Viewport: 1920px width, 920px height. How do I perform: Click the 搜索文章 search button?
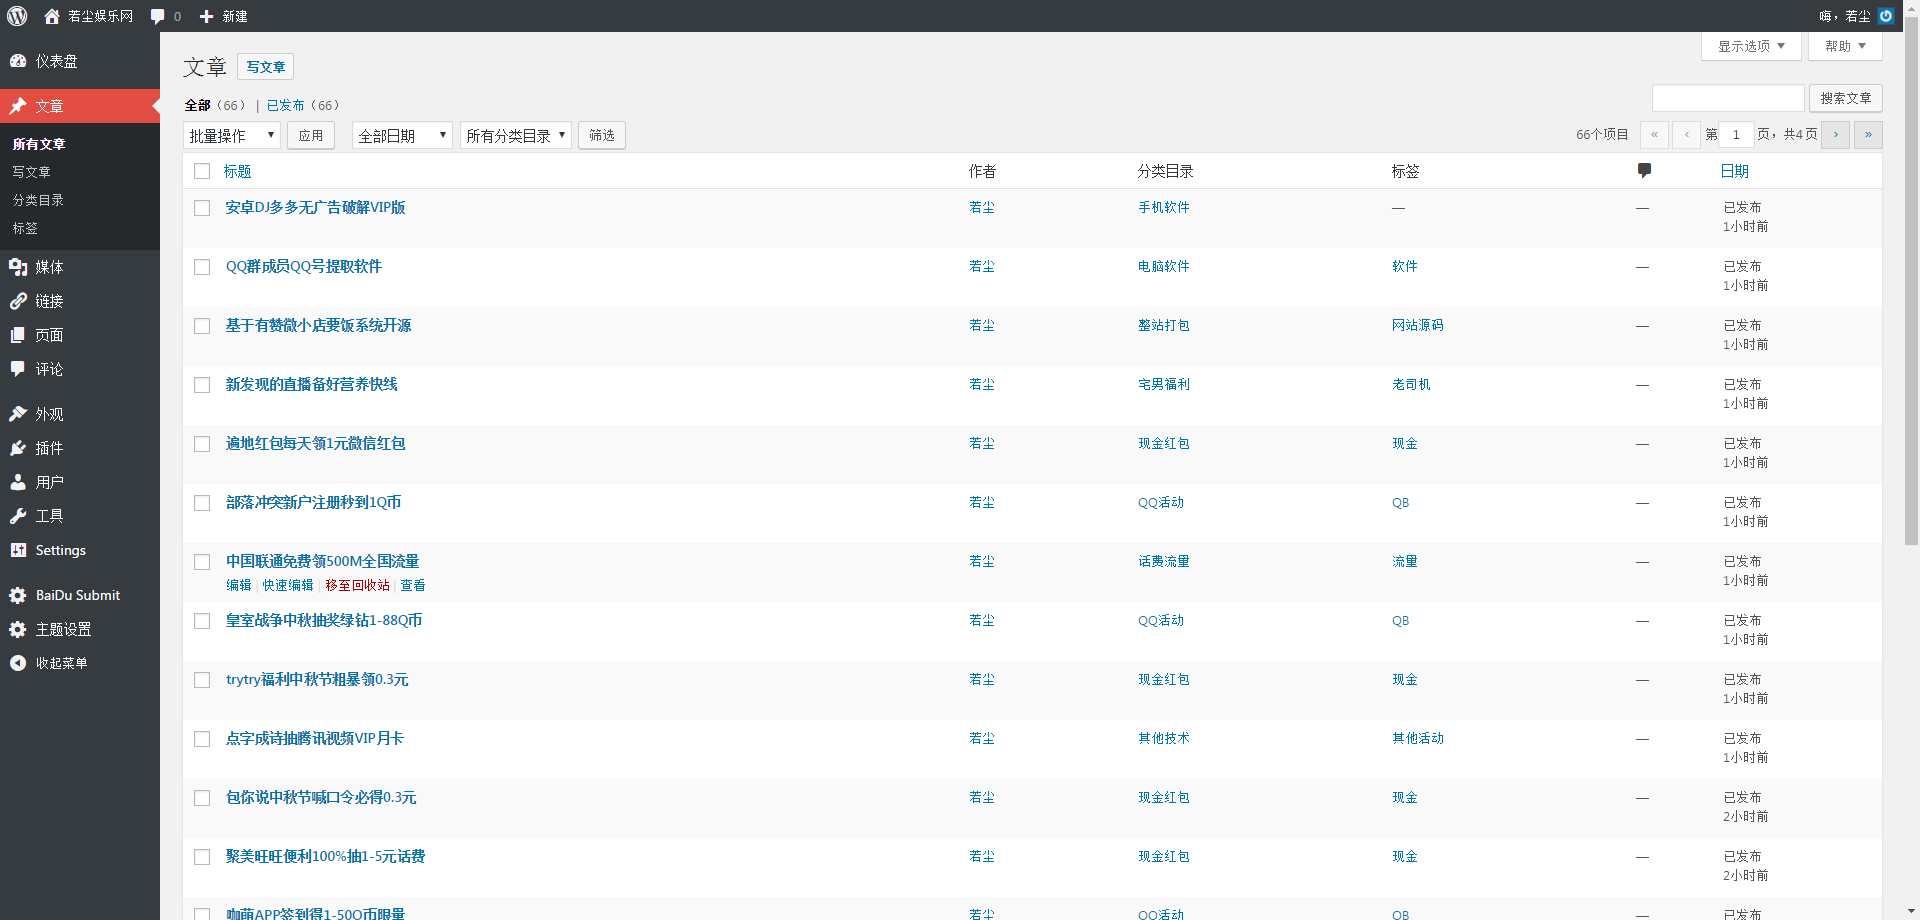[1846, 98]
